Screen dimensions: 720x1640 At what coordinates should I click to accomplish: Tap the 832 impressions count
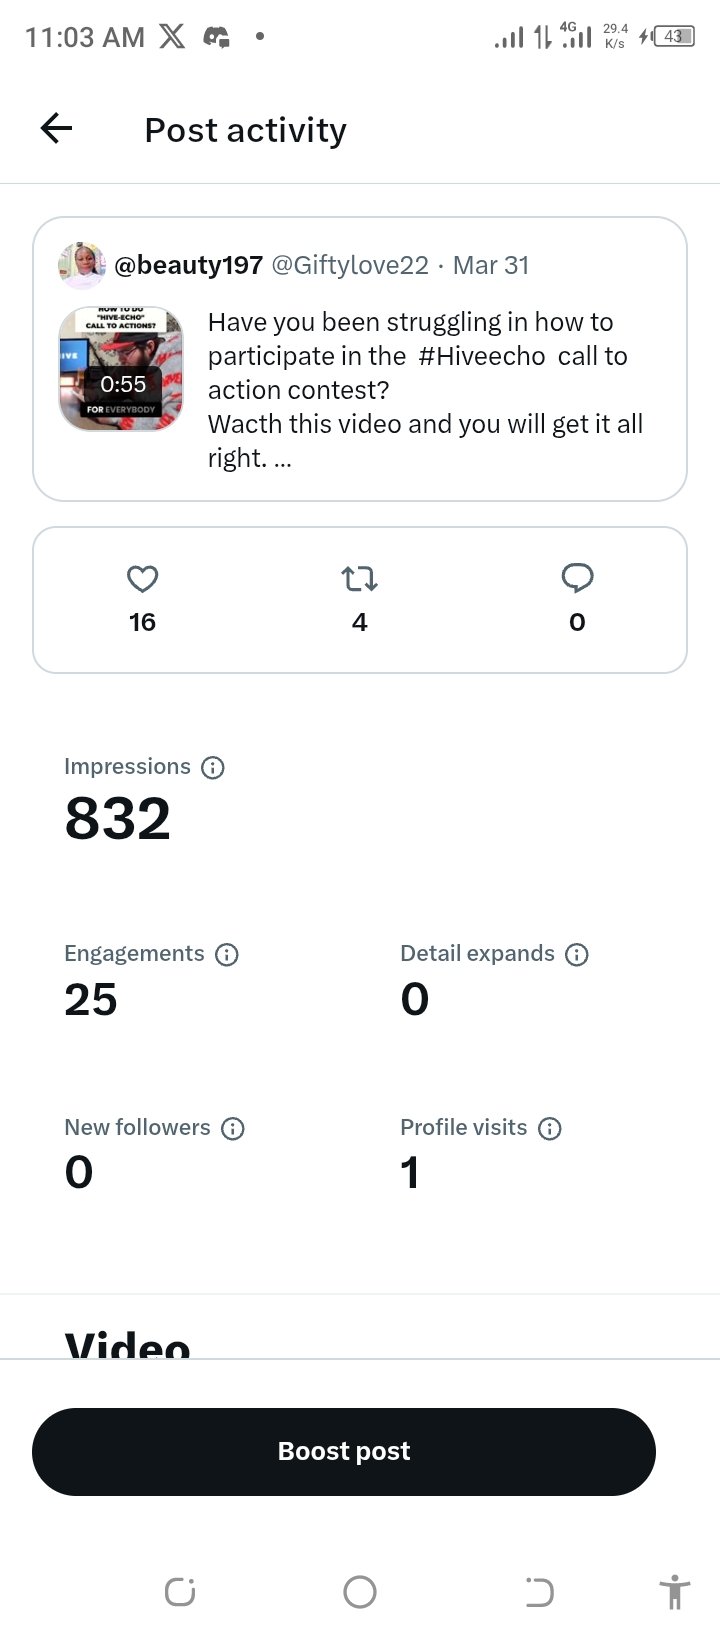tap(118, 818)
